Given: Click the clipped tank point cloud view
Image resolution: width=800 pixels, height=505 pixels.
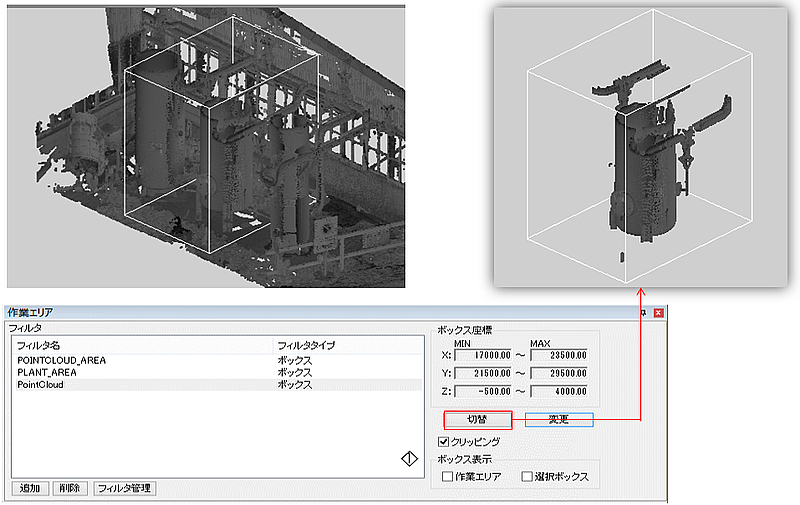Looking at the screenshot, I should pyautogui.click(x=640, y=147).
